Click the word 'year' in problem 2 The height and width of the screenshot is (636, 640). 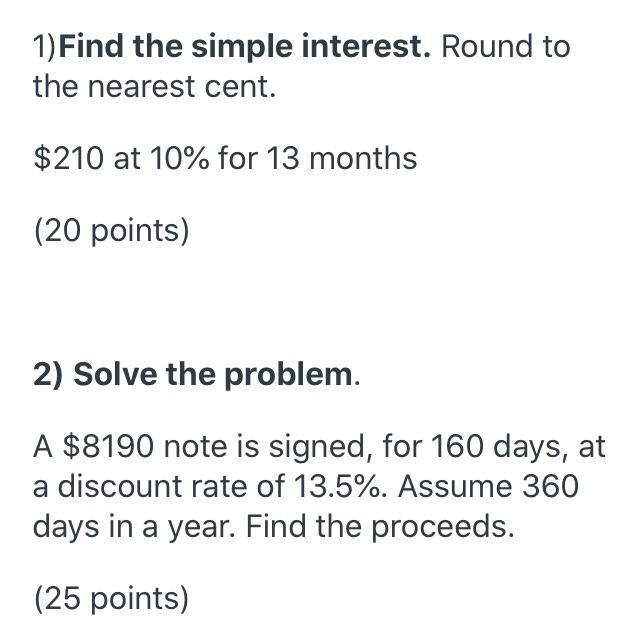point(200,528)
